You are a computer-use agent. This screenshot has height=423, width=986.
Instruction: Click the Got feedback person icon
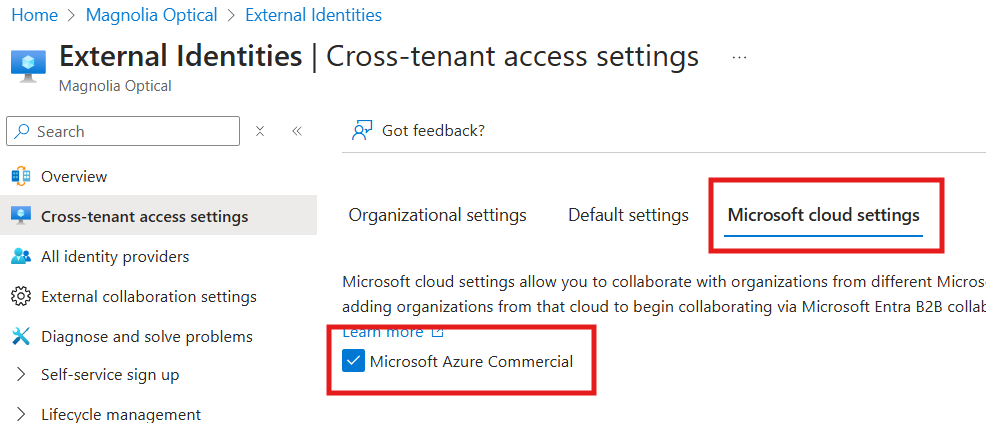point(362,131)
